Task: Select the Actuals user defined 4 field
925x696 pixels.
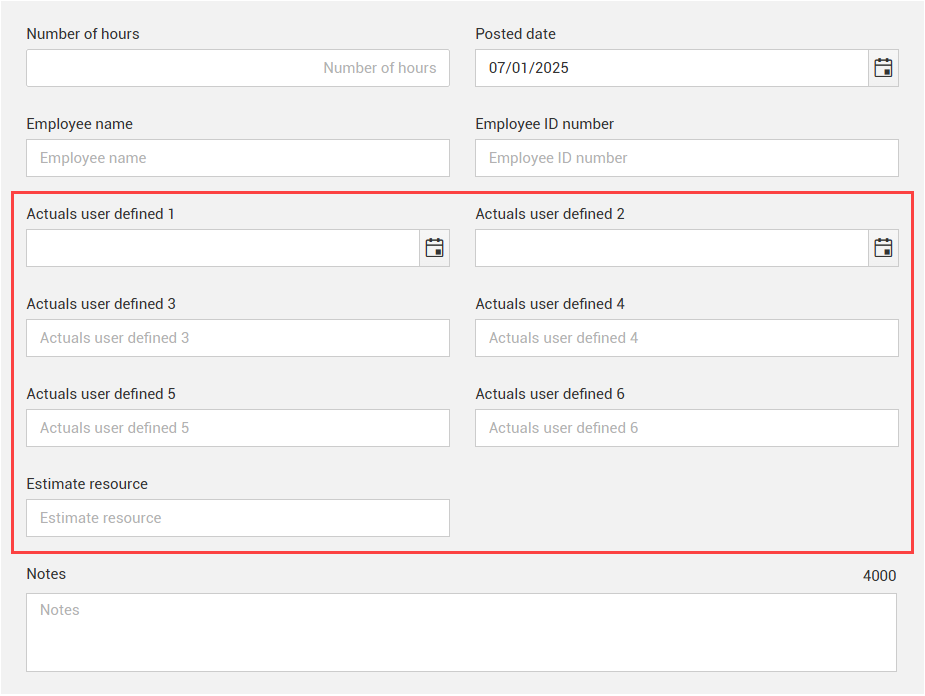Action: click(686, 338)
